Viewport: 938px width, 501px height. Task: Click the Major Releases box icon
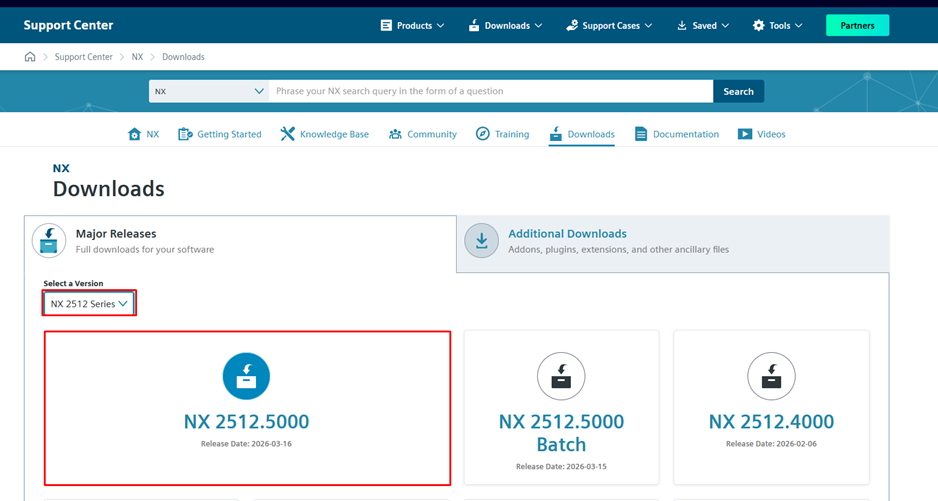49,241
